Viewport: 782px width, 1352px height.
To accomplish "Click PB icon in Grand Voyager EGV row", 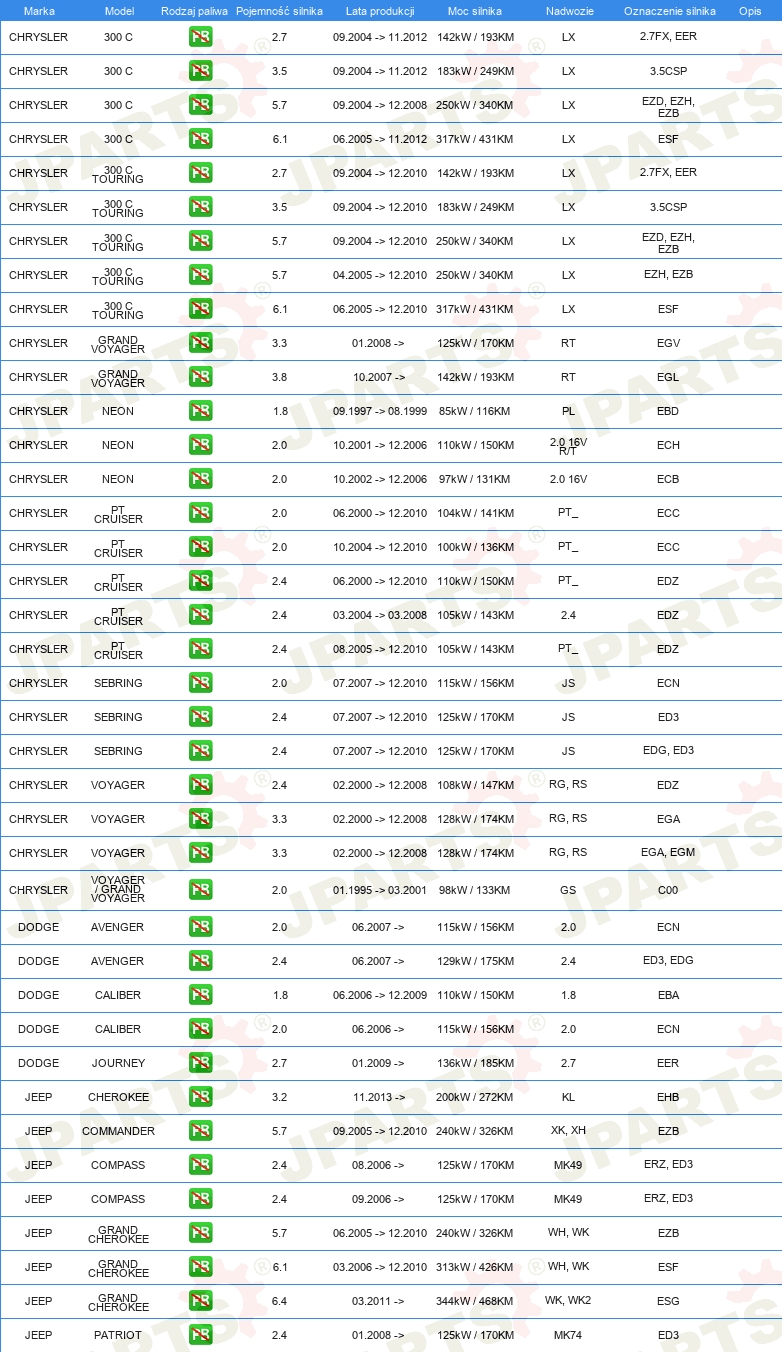I will 200,343.
